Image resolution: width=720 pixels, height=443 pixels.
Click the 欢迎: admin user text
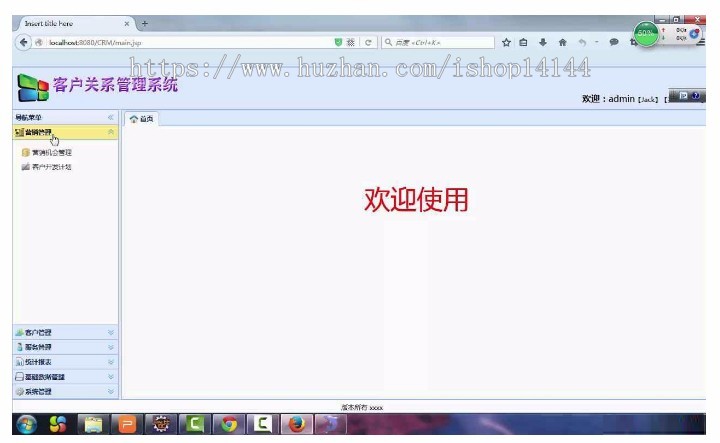(608, 99)
